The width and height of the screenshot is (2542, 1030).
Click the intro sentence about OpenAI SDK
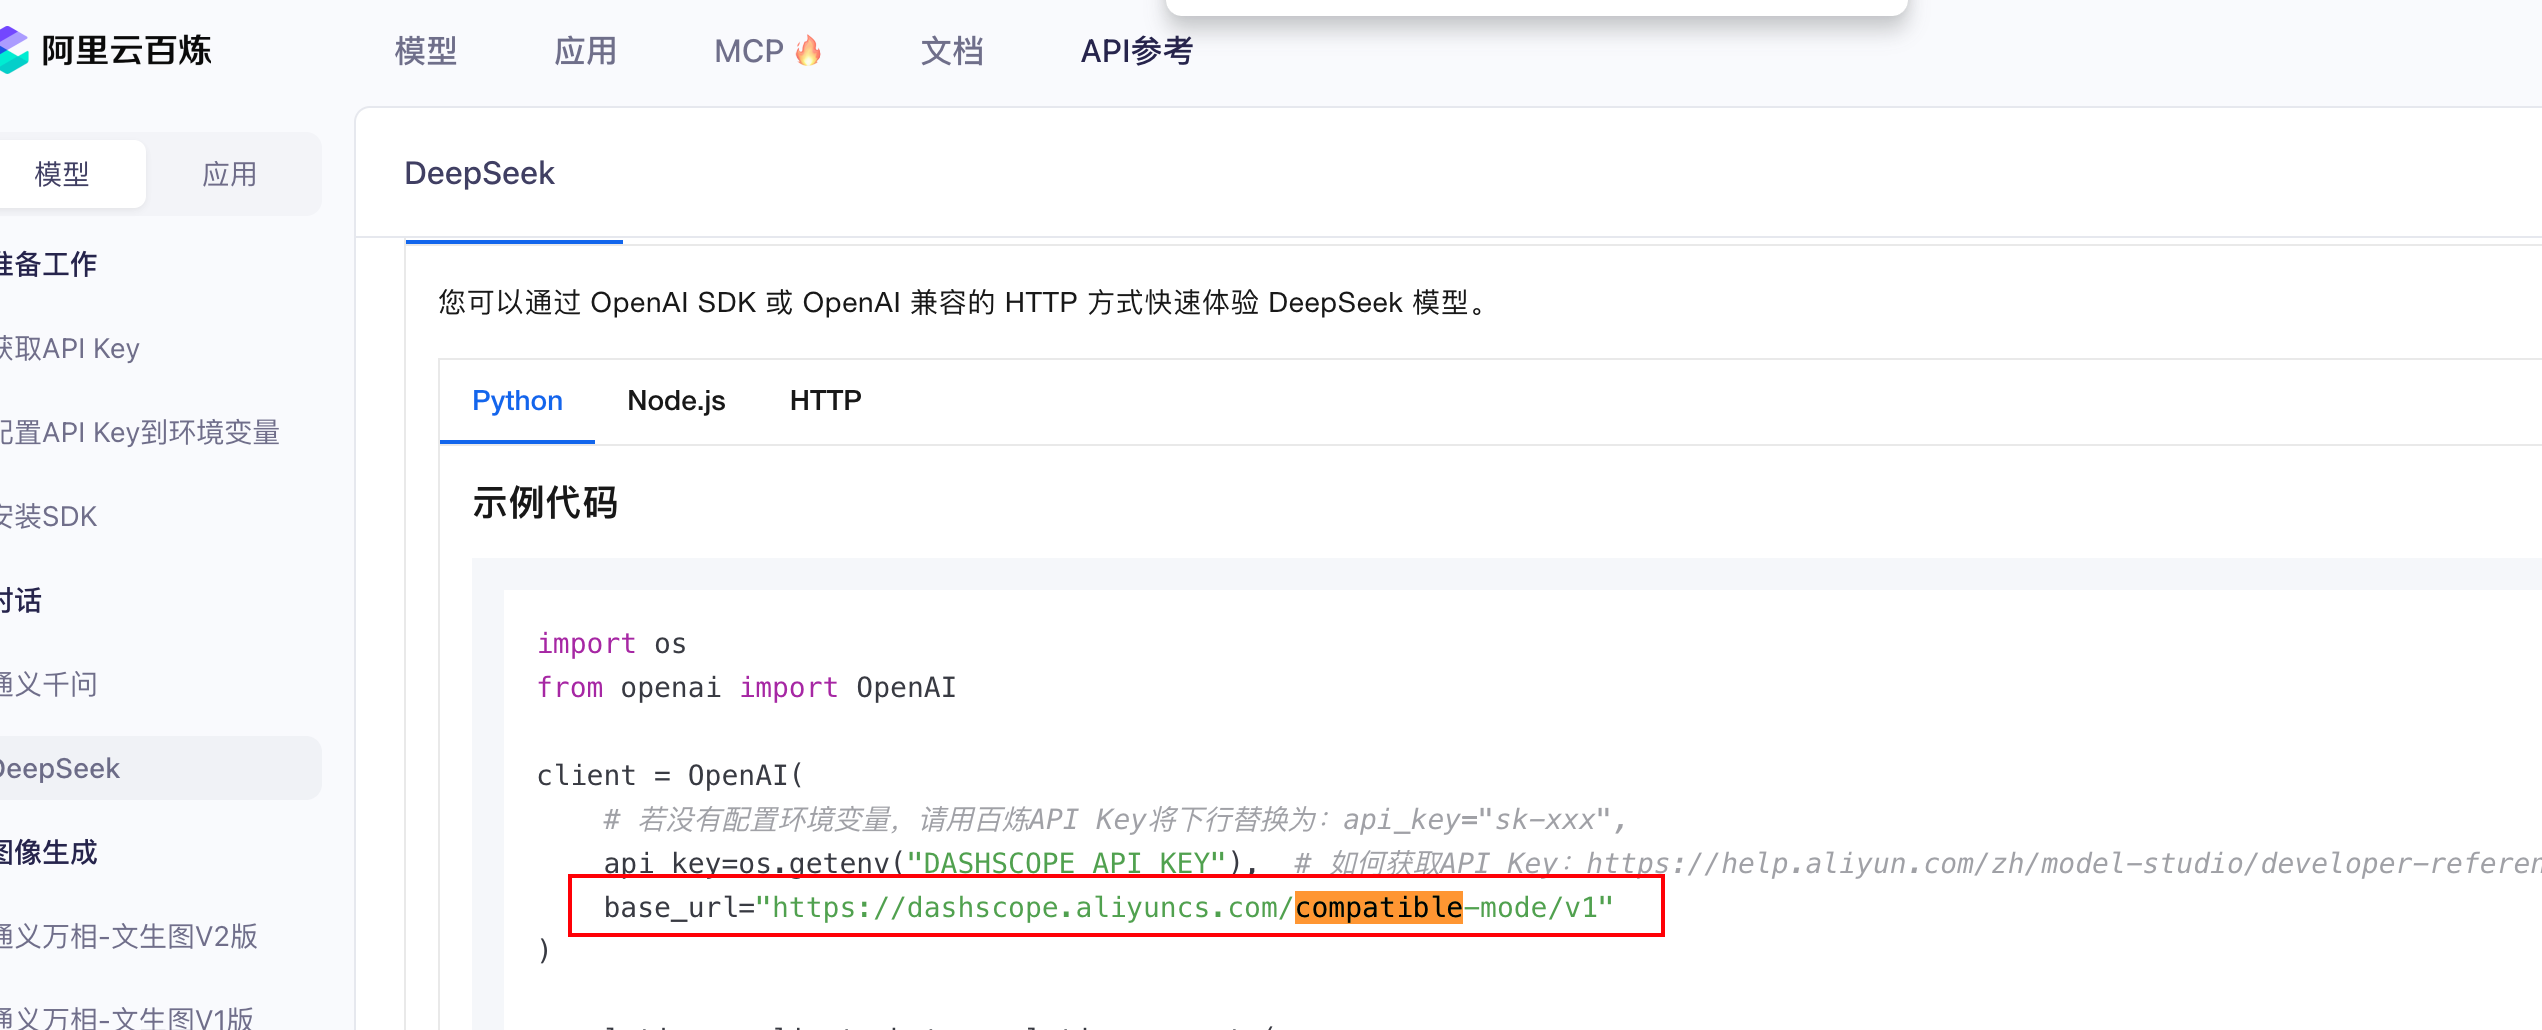pos(967,302)
